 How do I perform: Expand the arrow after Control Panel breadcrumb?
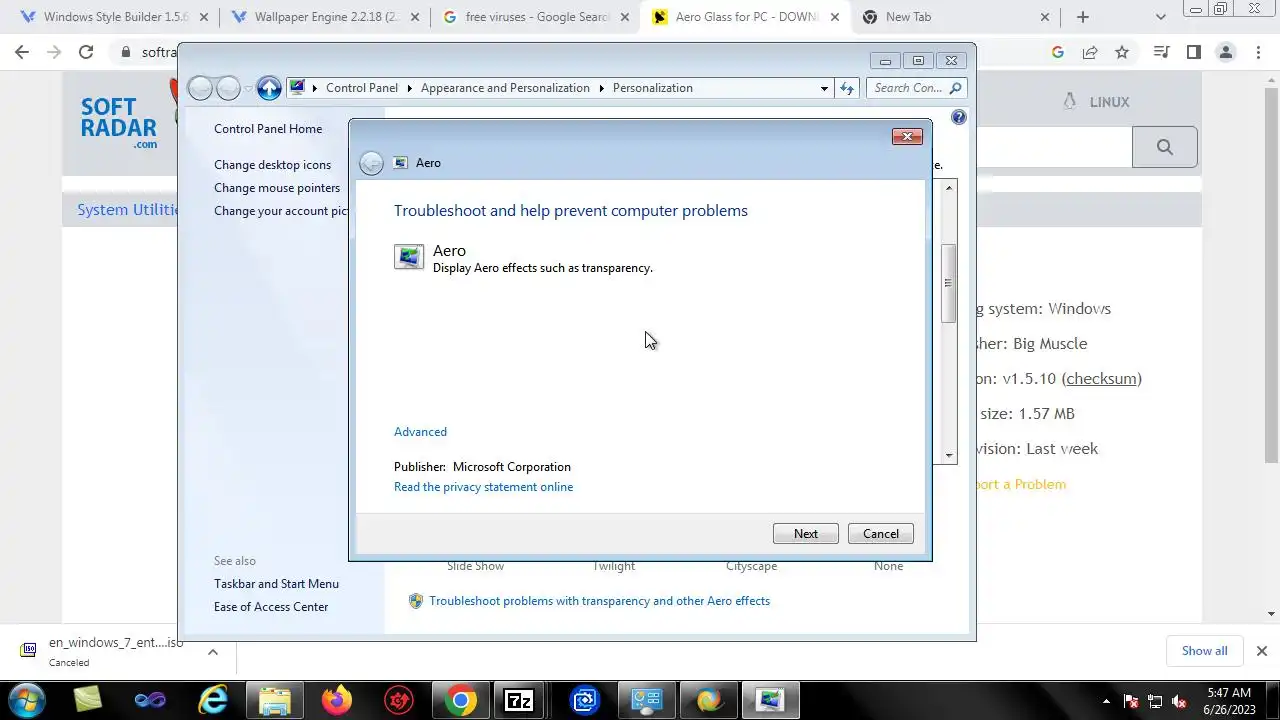coord(410,88)
